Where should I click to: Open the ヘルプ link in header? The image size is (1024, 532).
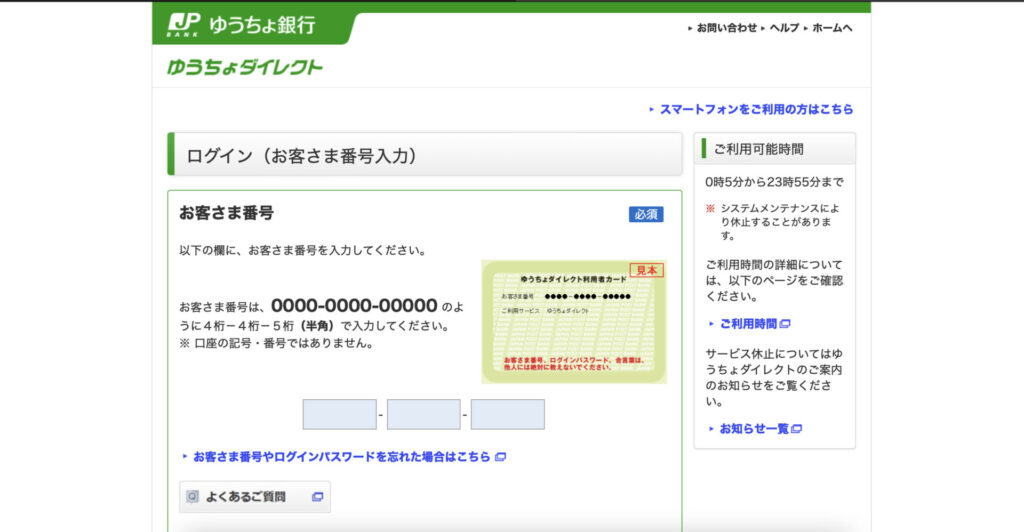[x=784, y=28]
